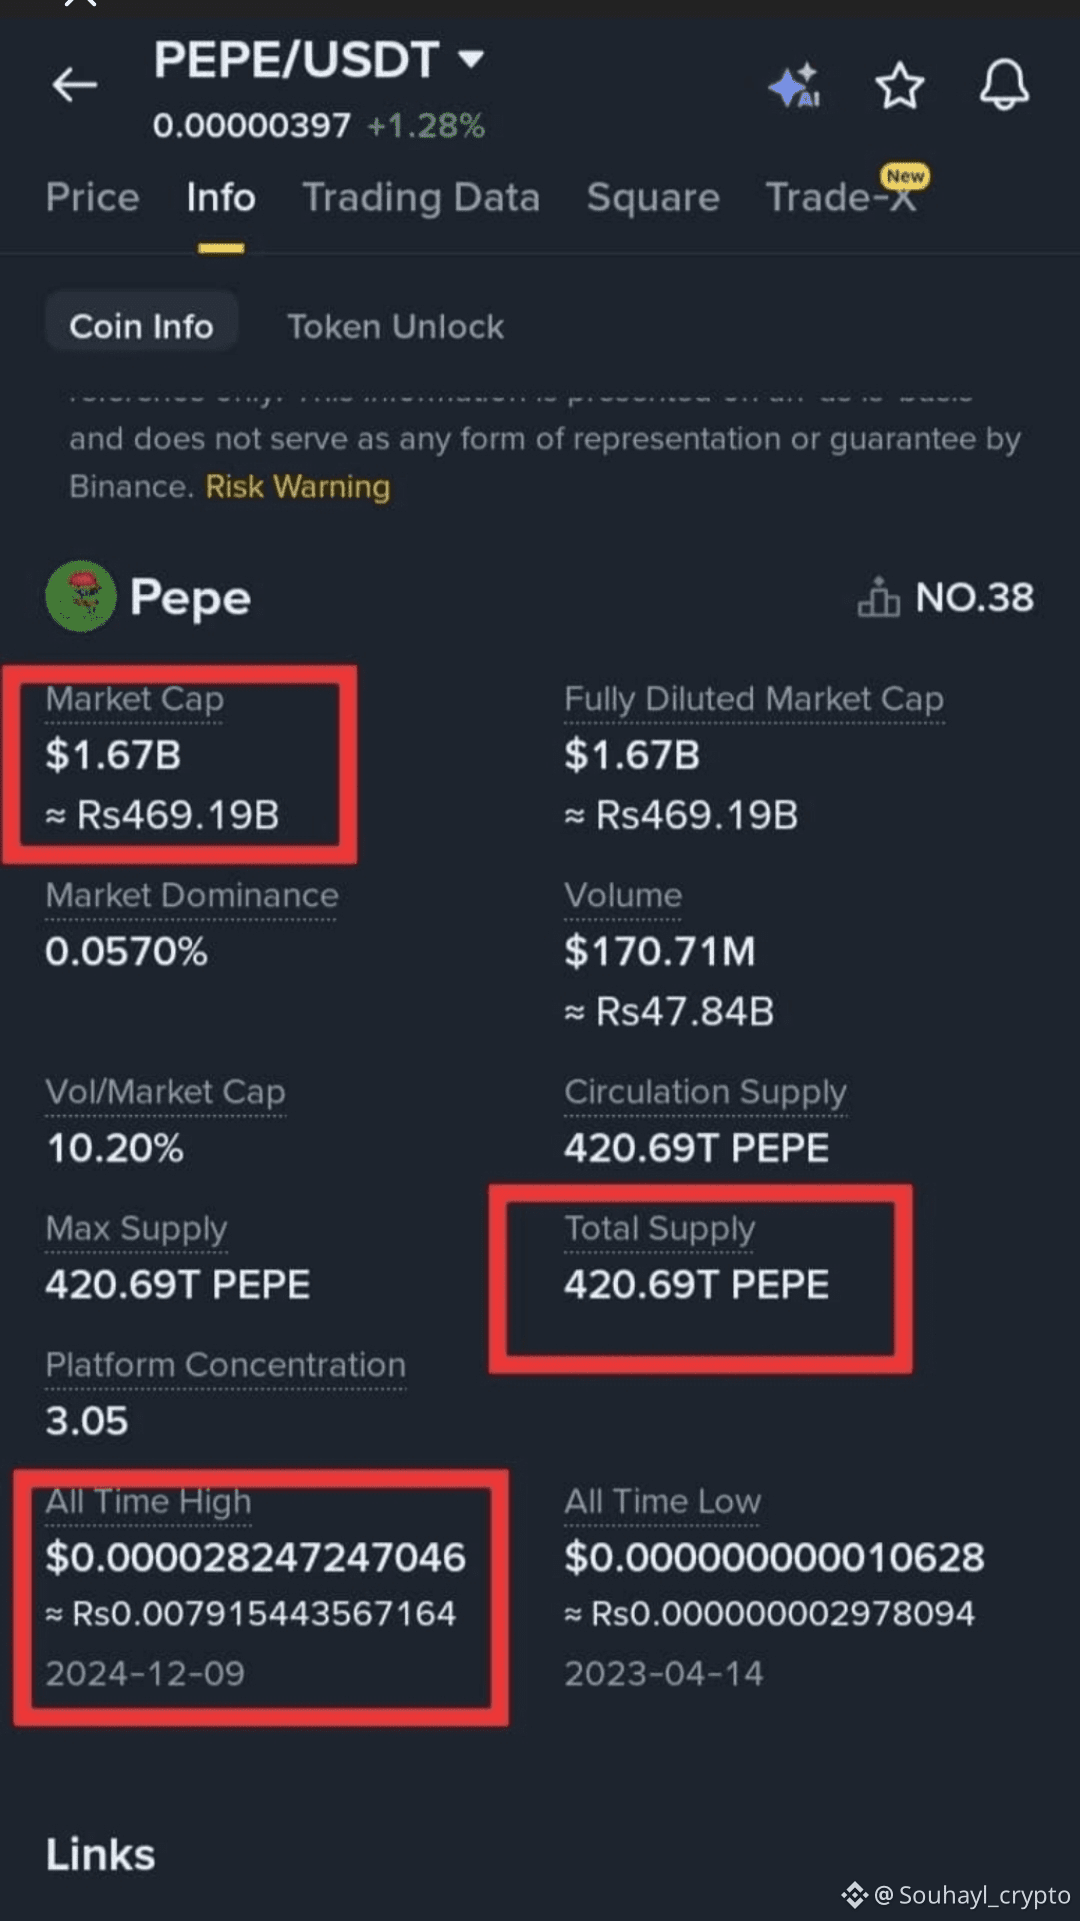1080x1921 pixels.
Task: Tap the Market Dominance label
Action: coord(191,895)
